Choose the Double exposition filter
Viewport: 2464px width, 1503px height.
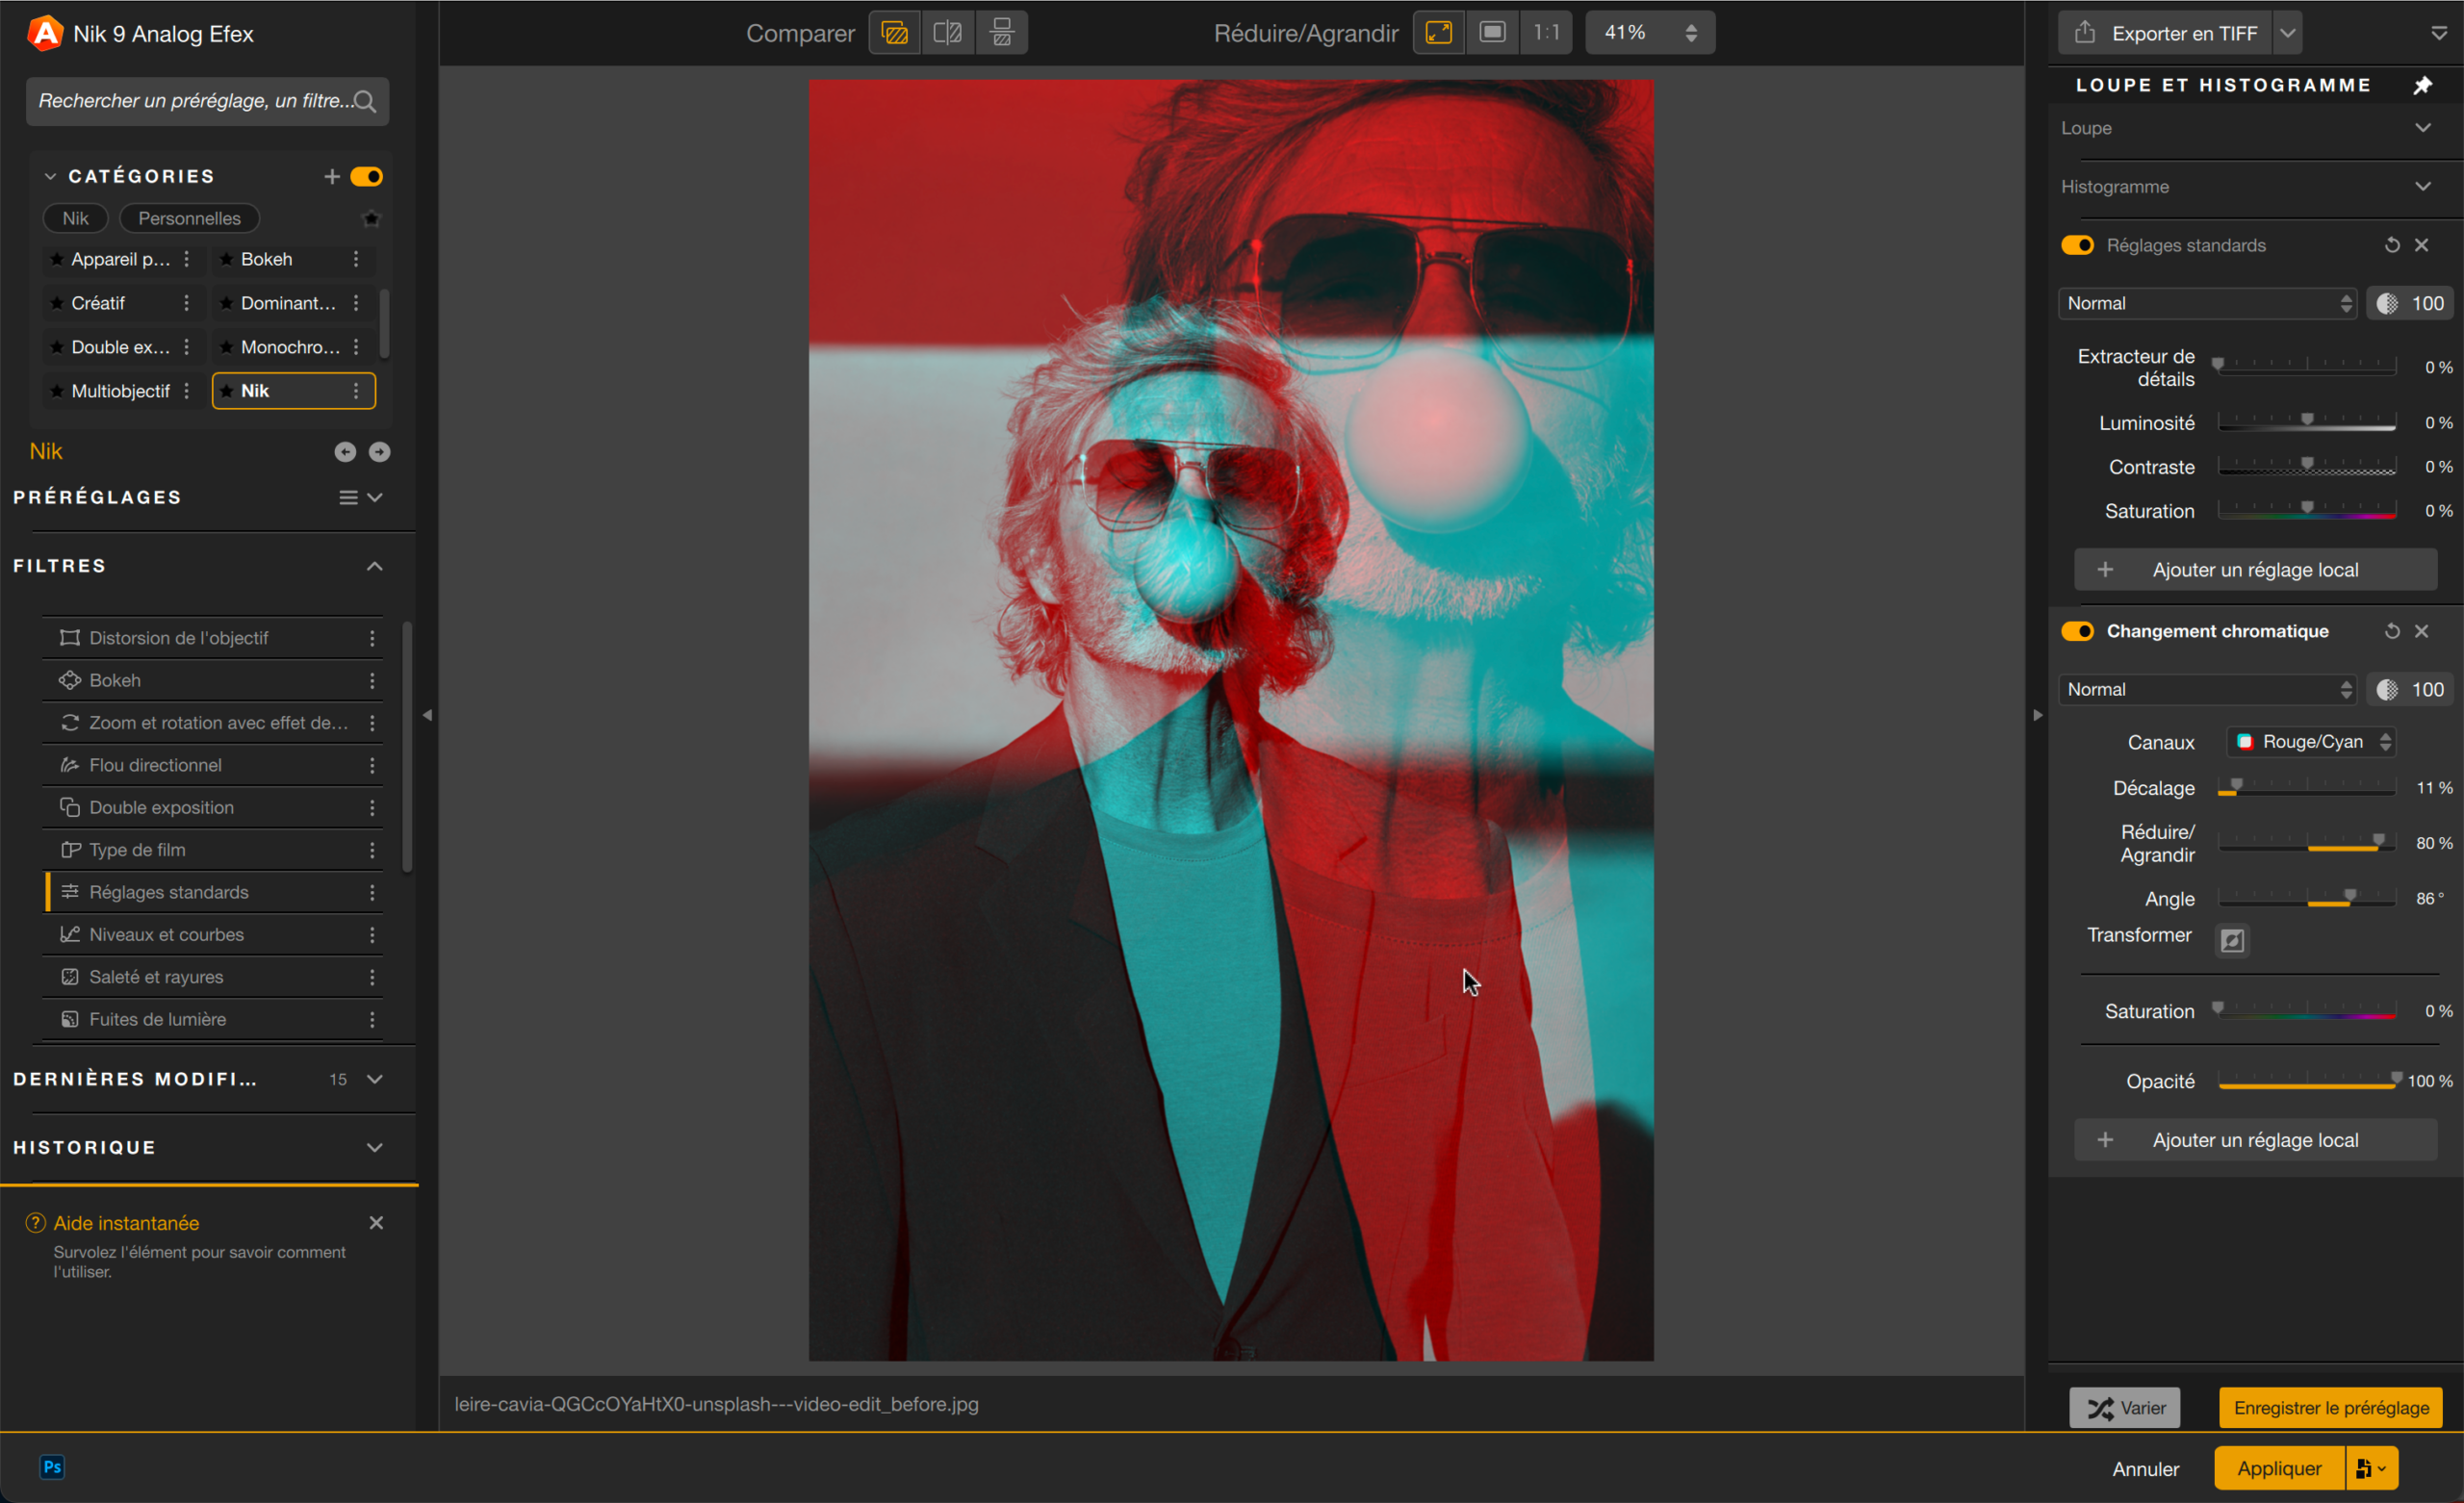pos(161,807)
